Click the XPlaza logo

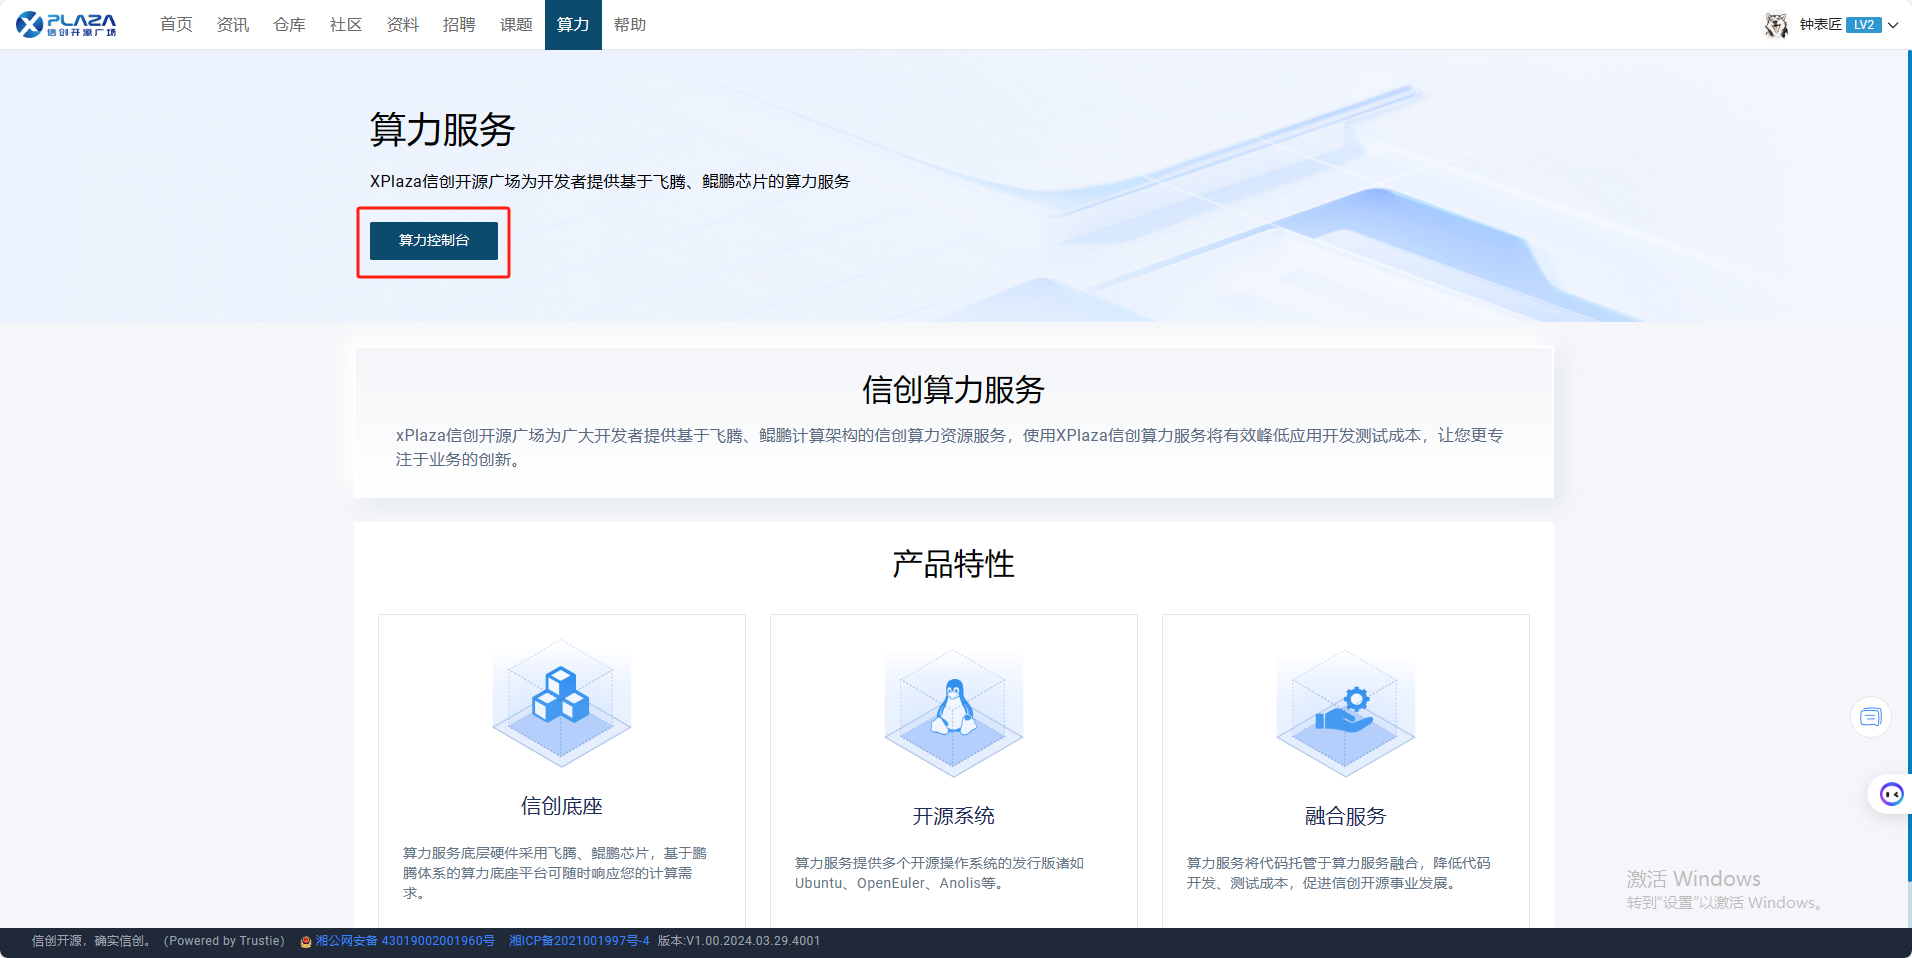pos(66,24)
